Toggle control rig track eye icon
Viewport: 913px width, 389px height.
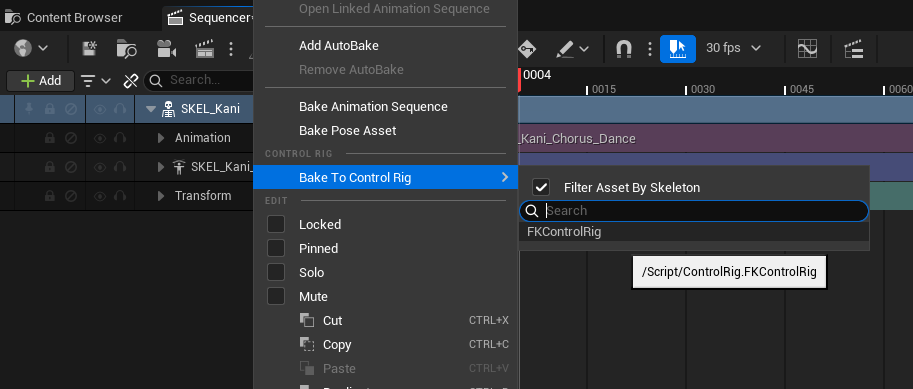pos(100,167)
